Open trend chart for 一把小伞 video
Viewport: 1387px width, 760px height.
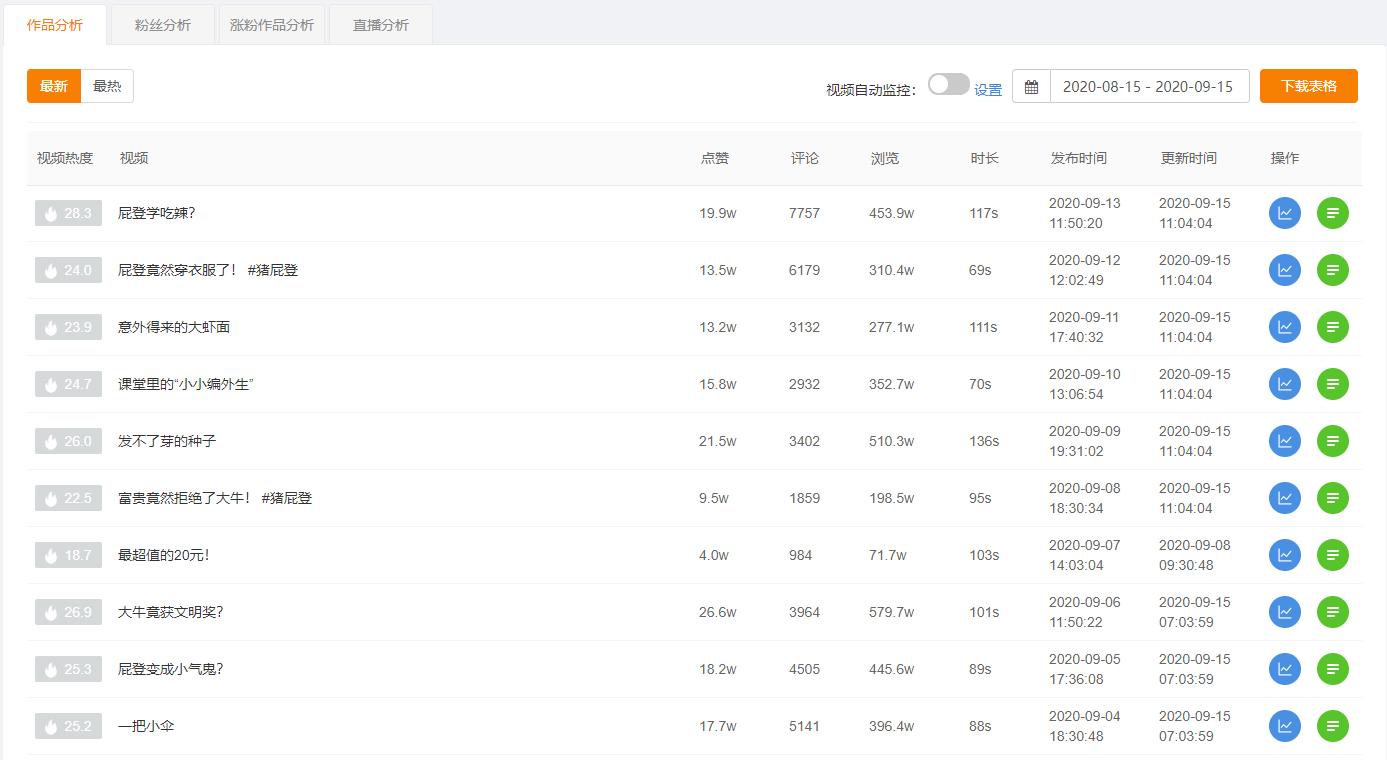pyautogui.click(x=1284, y=725)
